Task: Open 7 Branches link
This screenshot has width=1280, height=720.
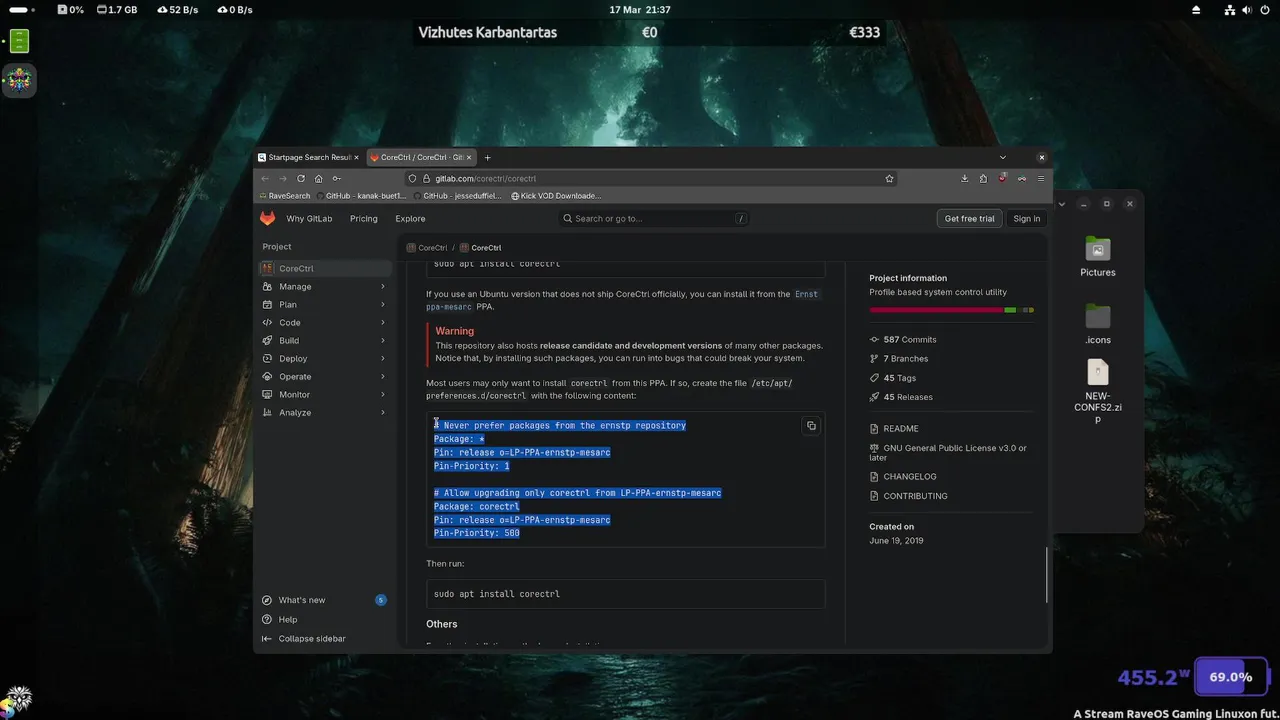Action: pyautogui.click(x=899, y=359)
